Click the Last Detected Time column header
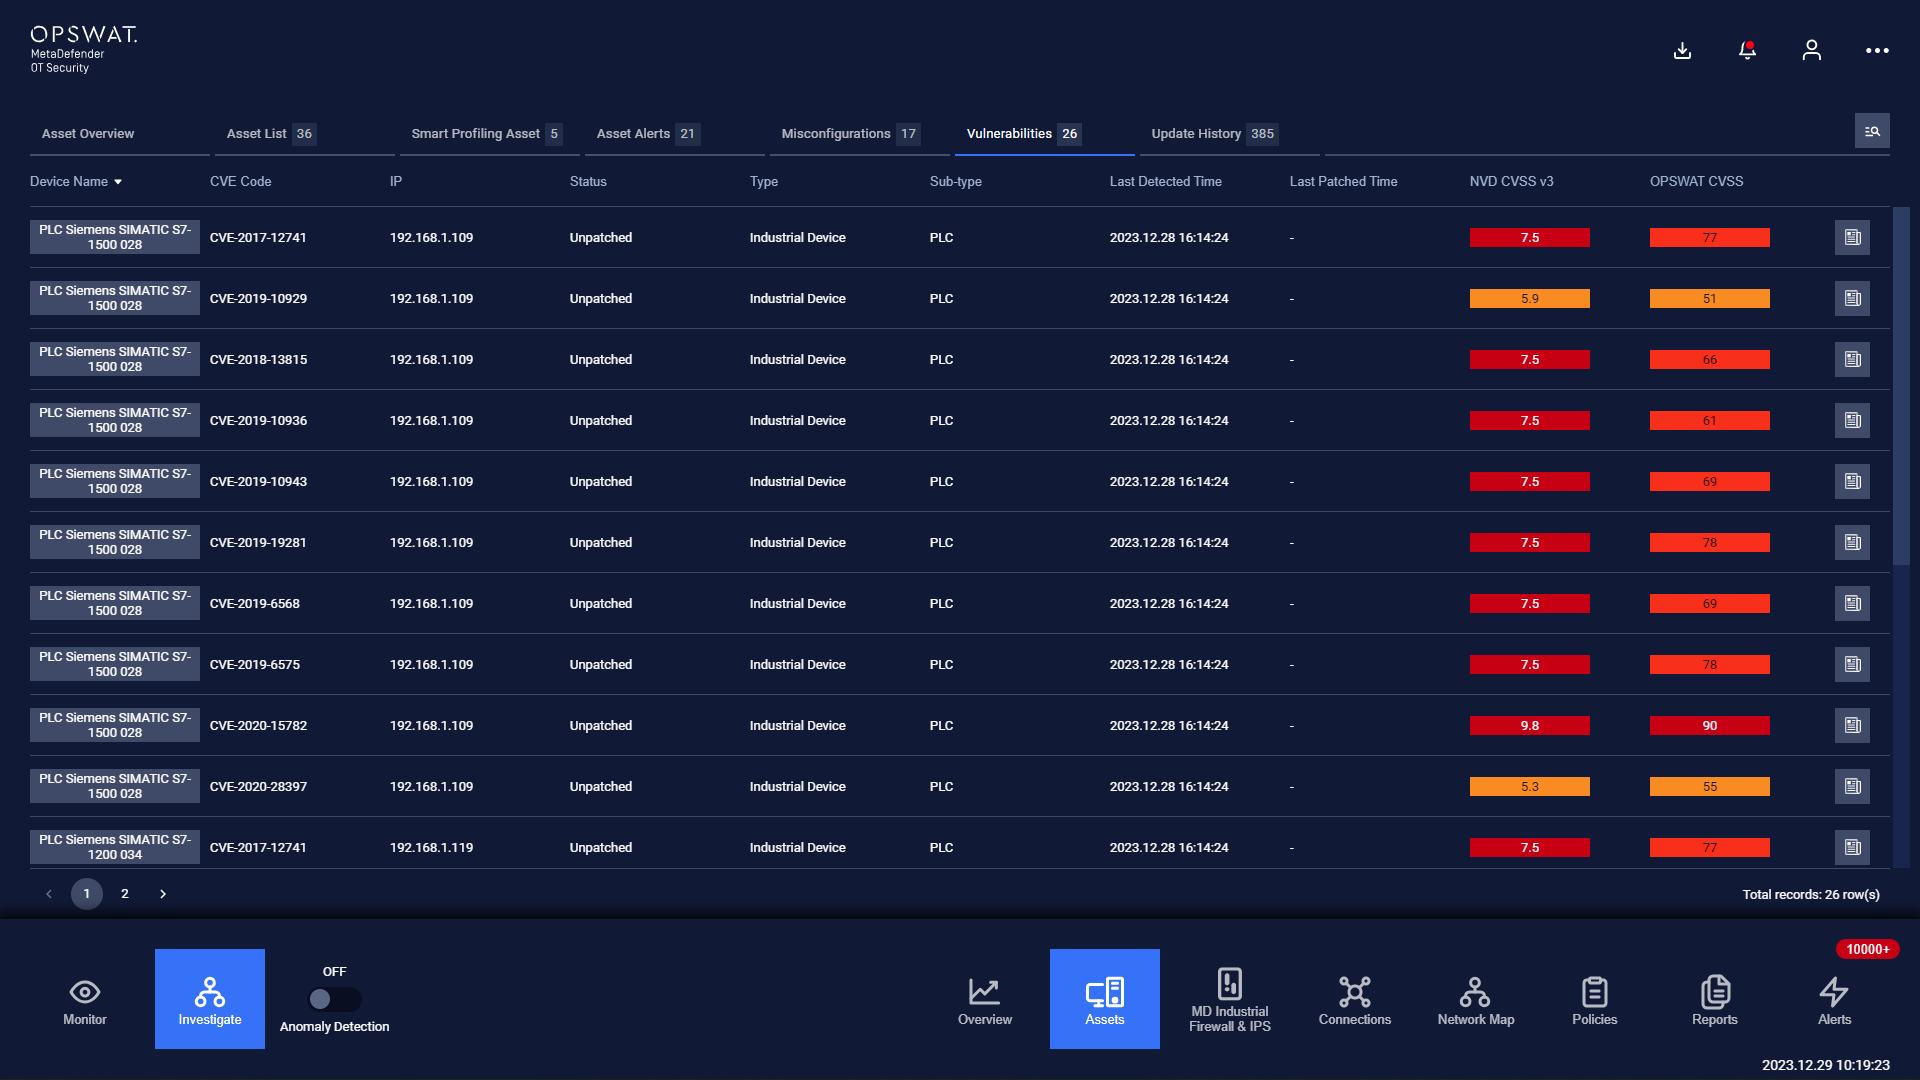The height and width of the screenshot is (1080, 1920). coord(1165,181)
